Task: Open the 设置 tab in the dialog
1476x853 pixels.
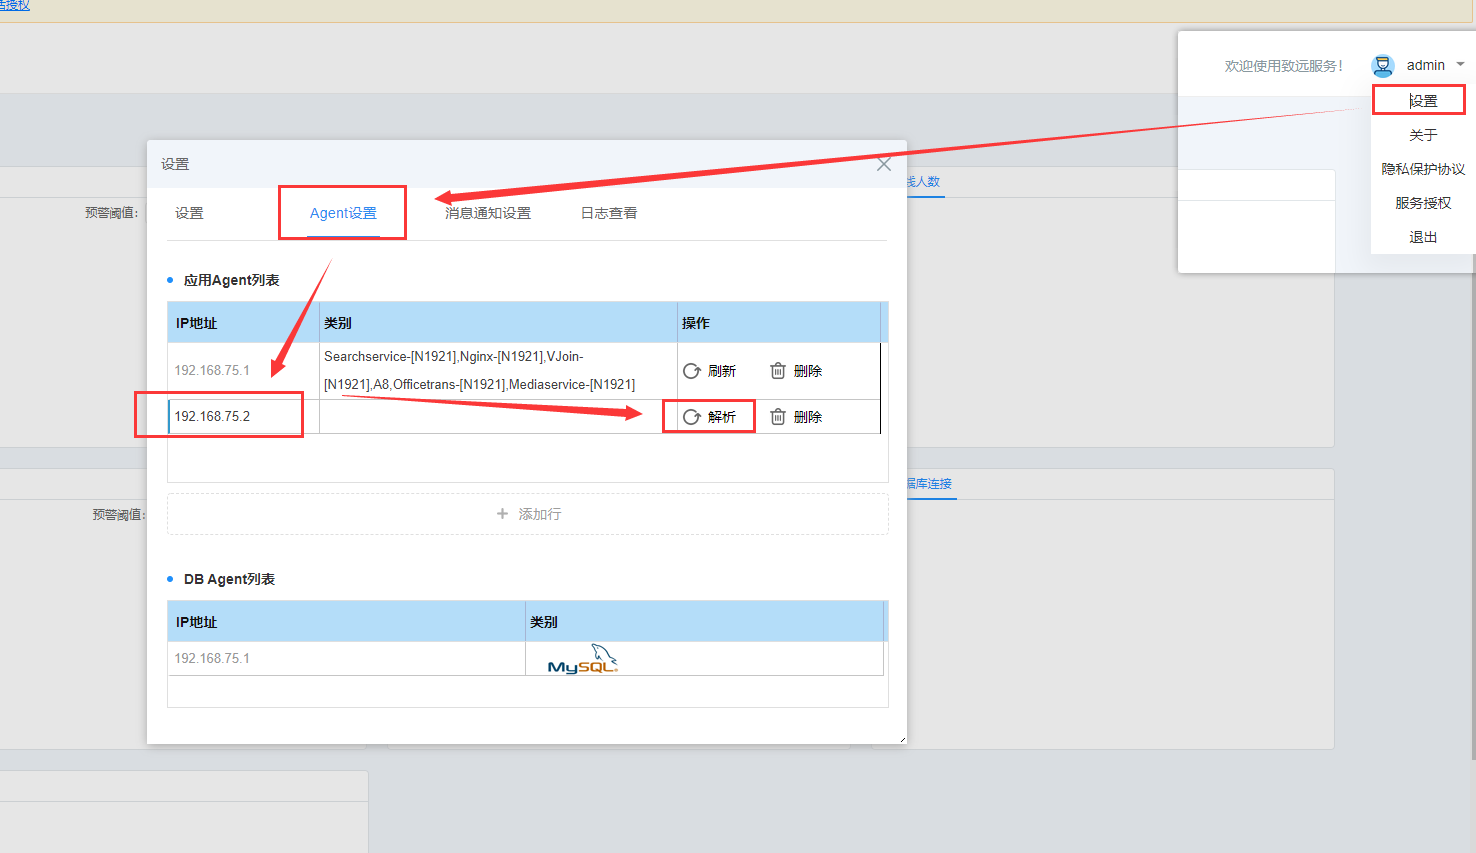Action: click(x=189, y=213)
